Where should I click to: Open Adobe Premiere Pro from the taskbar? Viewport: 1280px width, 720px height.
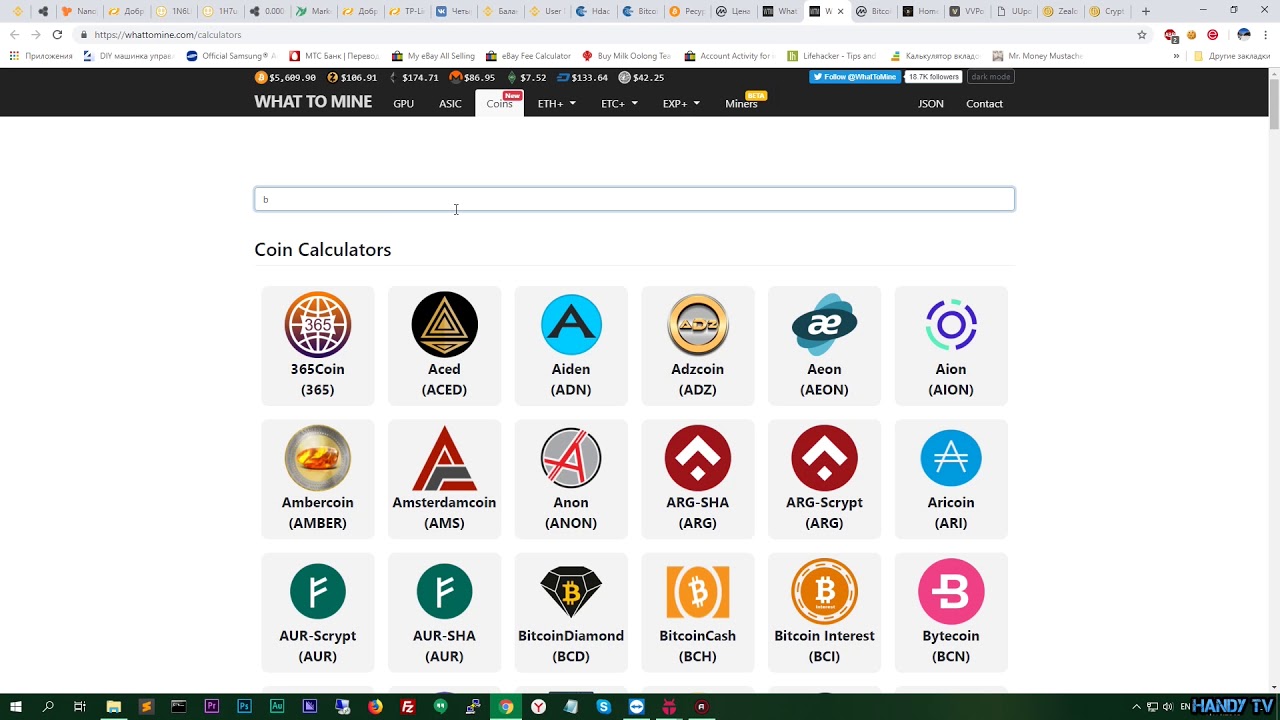click(211, 707)
